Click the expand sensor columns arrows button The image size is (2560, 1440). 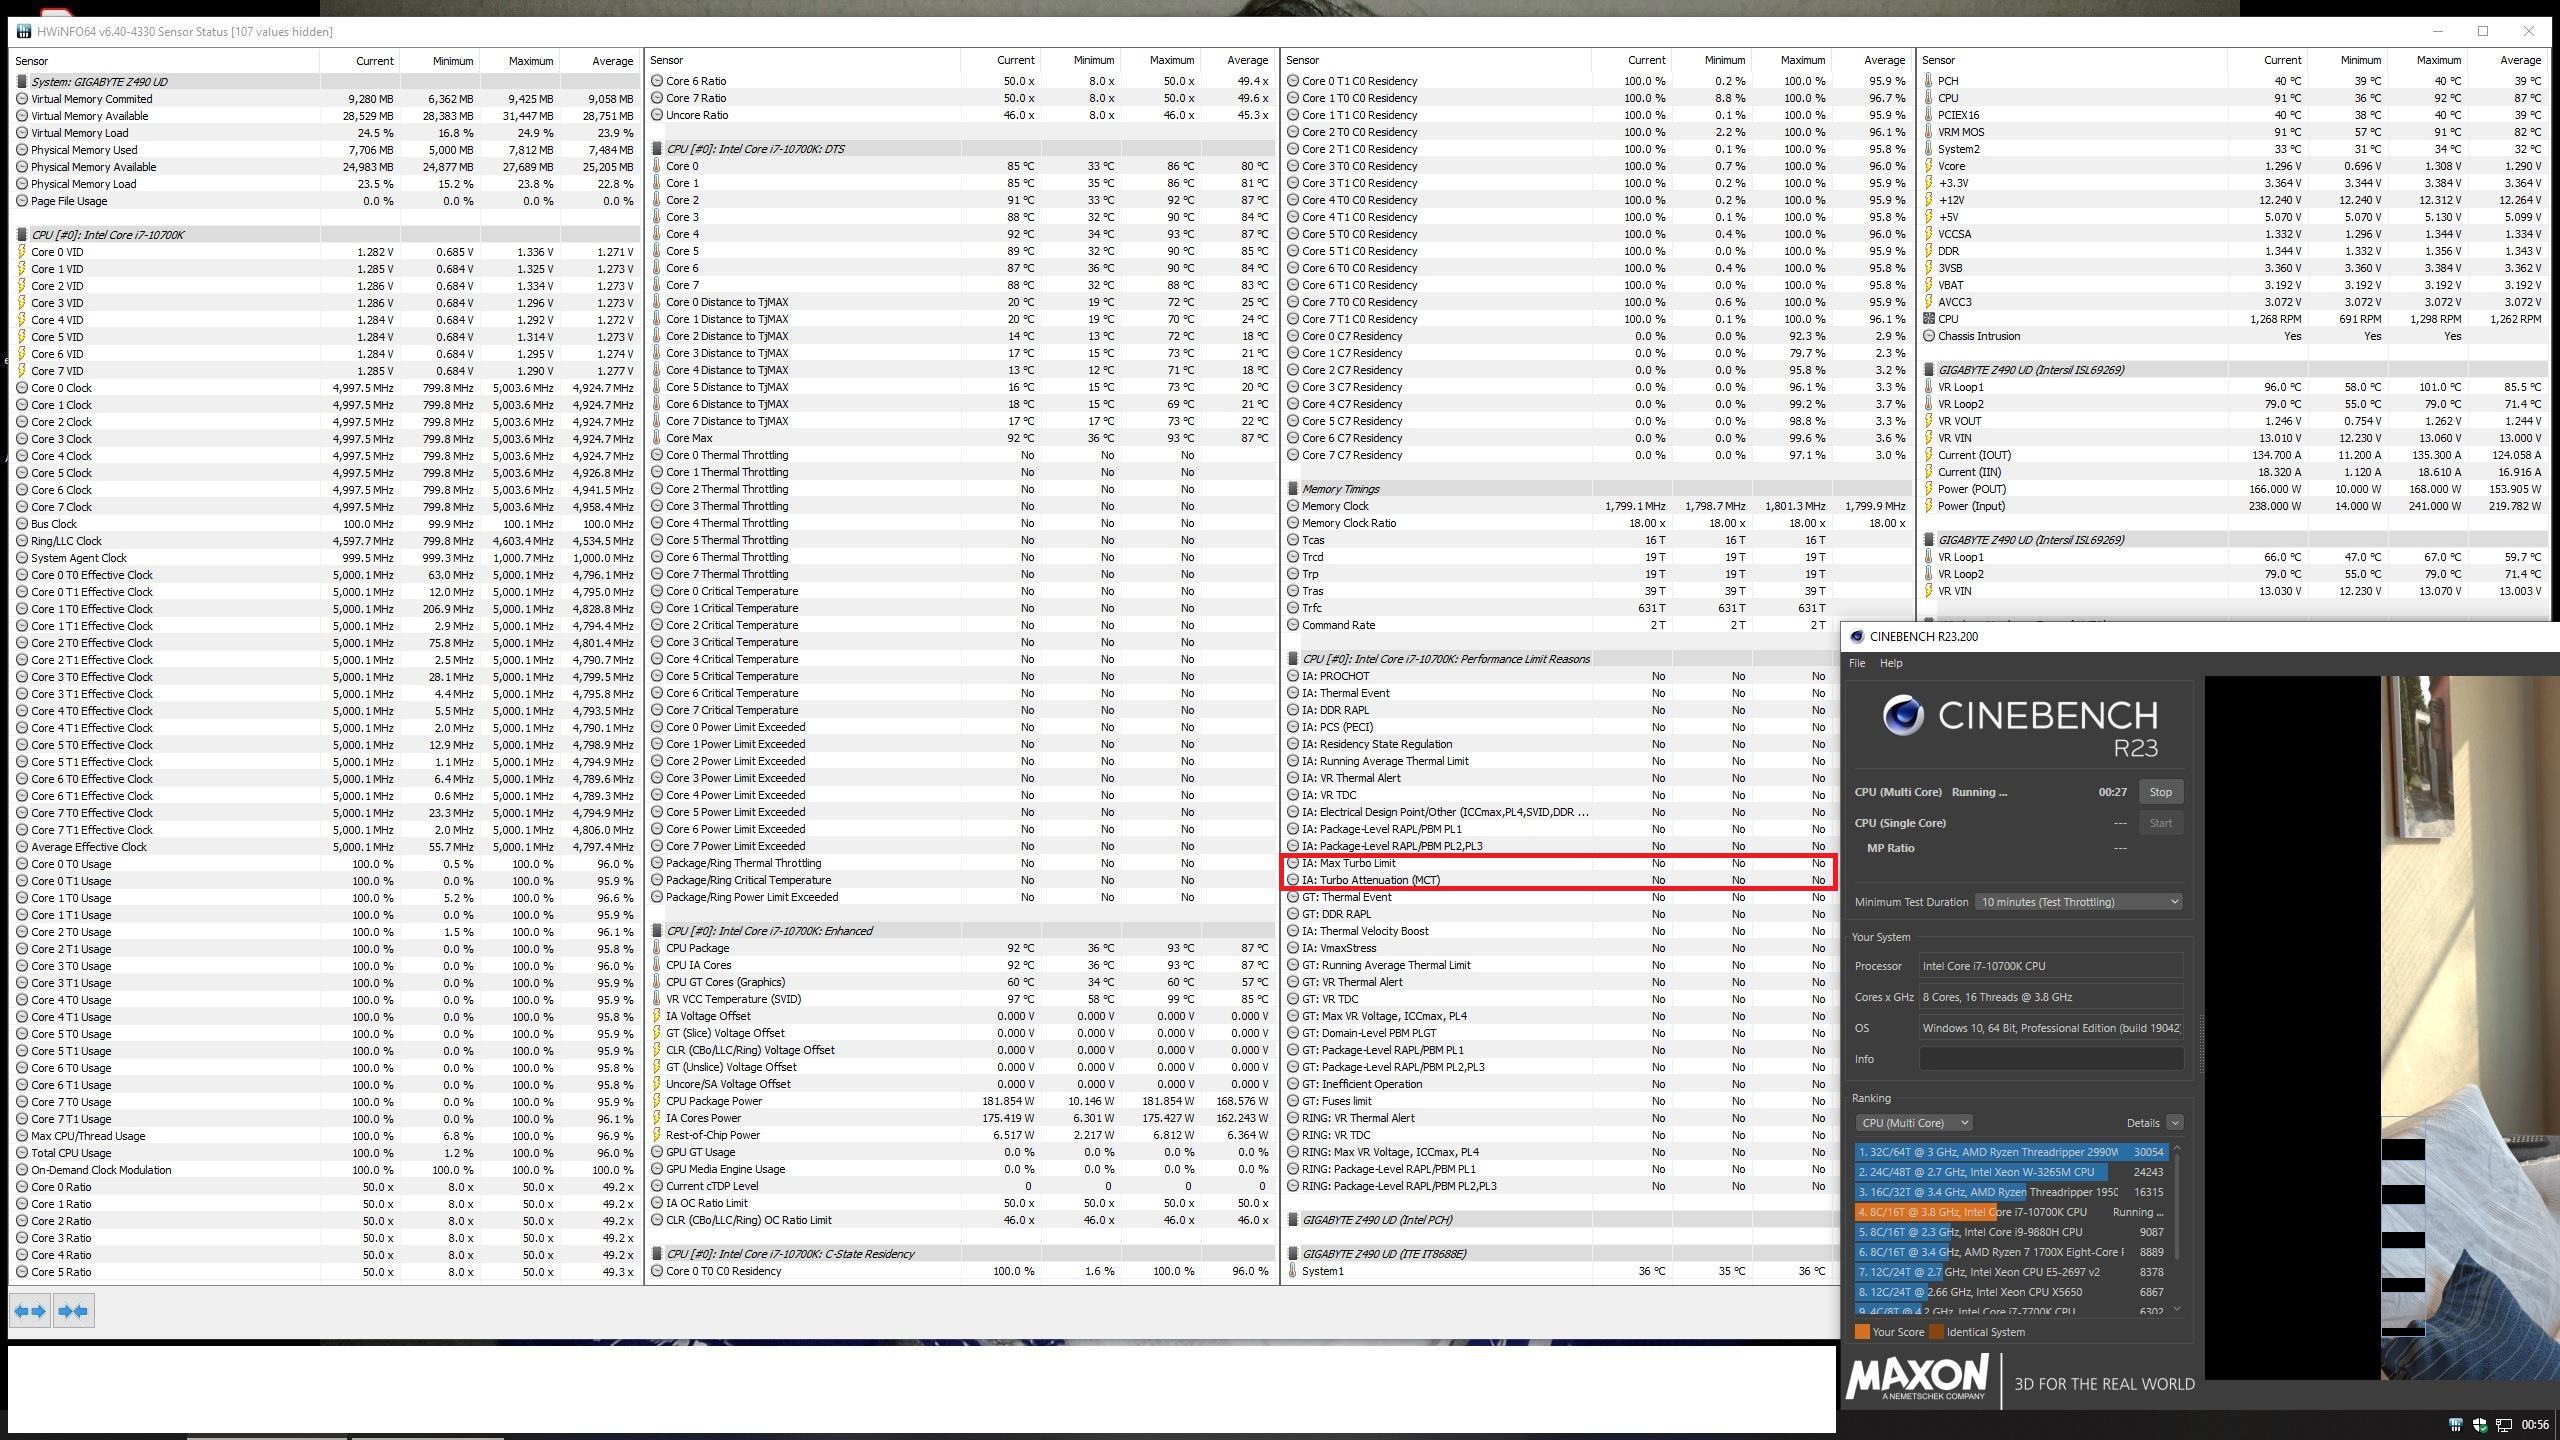(x=31, y=1311)
